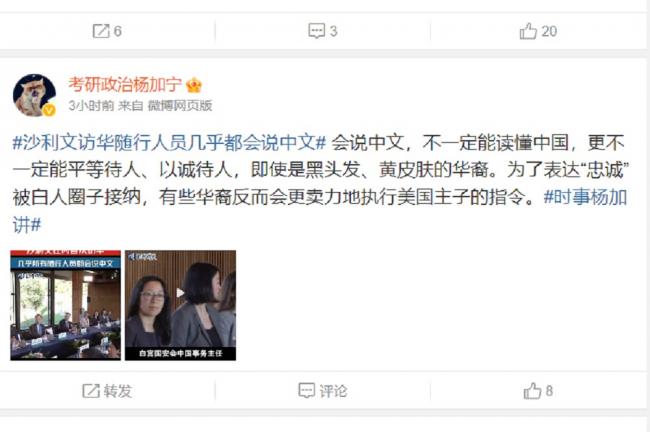Open comments icon with count 3
The image size is (650, 432).
point(317,31)
